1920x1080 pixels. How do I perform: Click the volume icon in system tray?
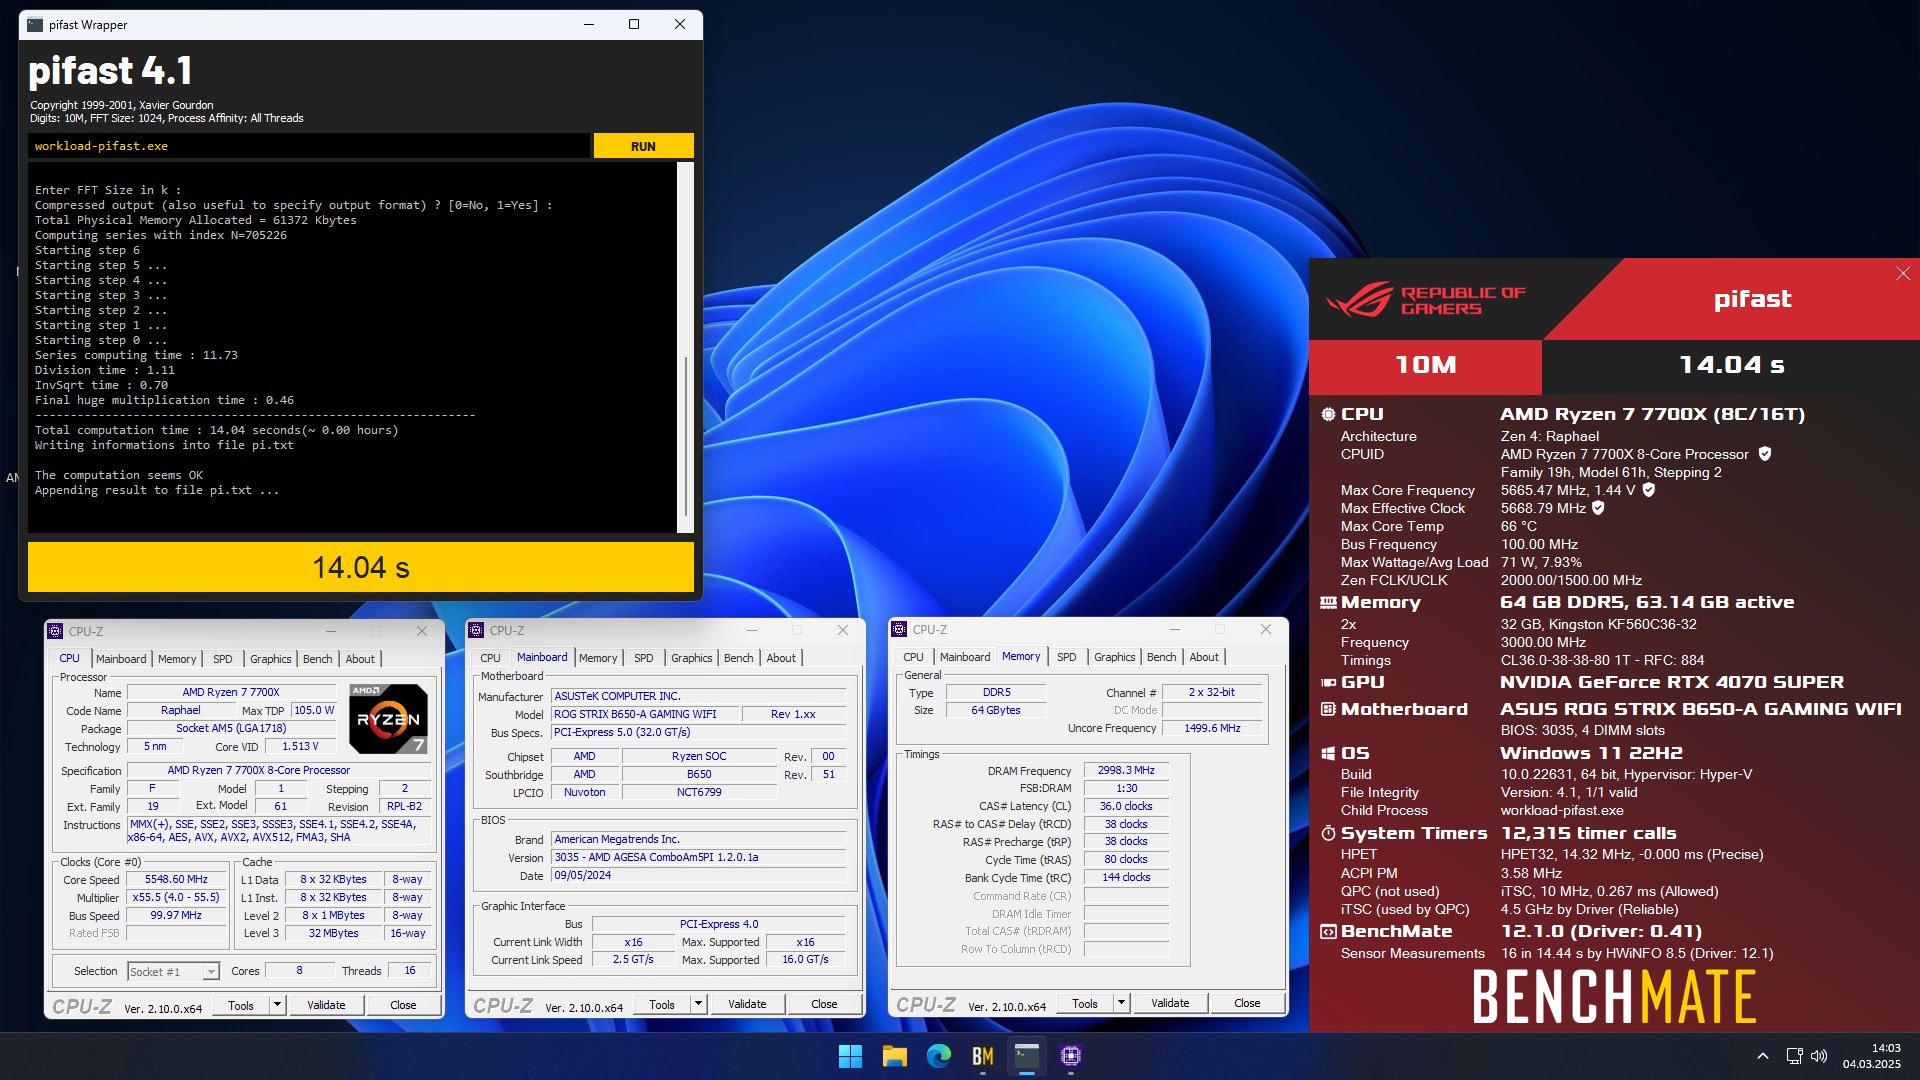[x=1819, y=1056]
